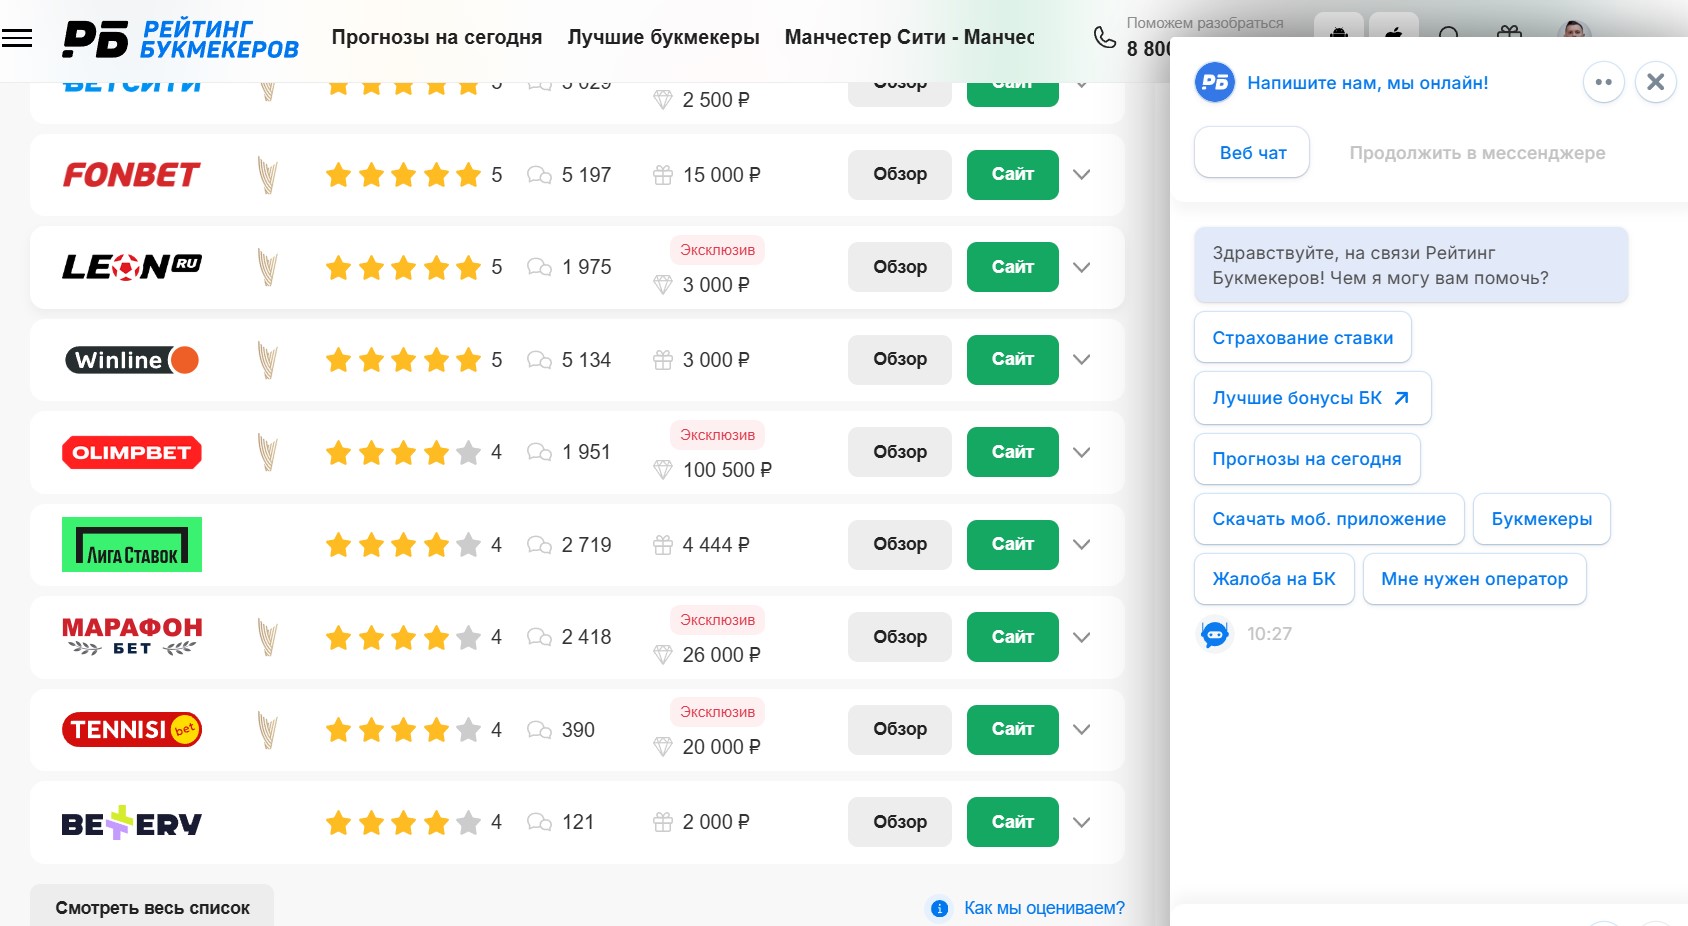Select Скачать моб. приложение chat reply

point(1329,519)
